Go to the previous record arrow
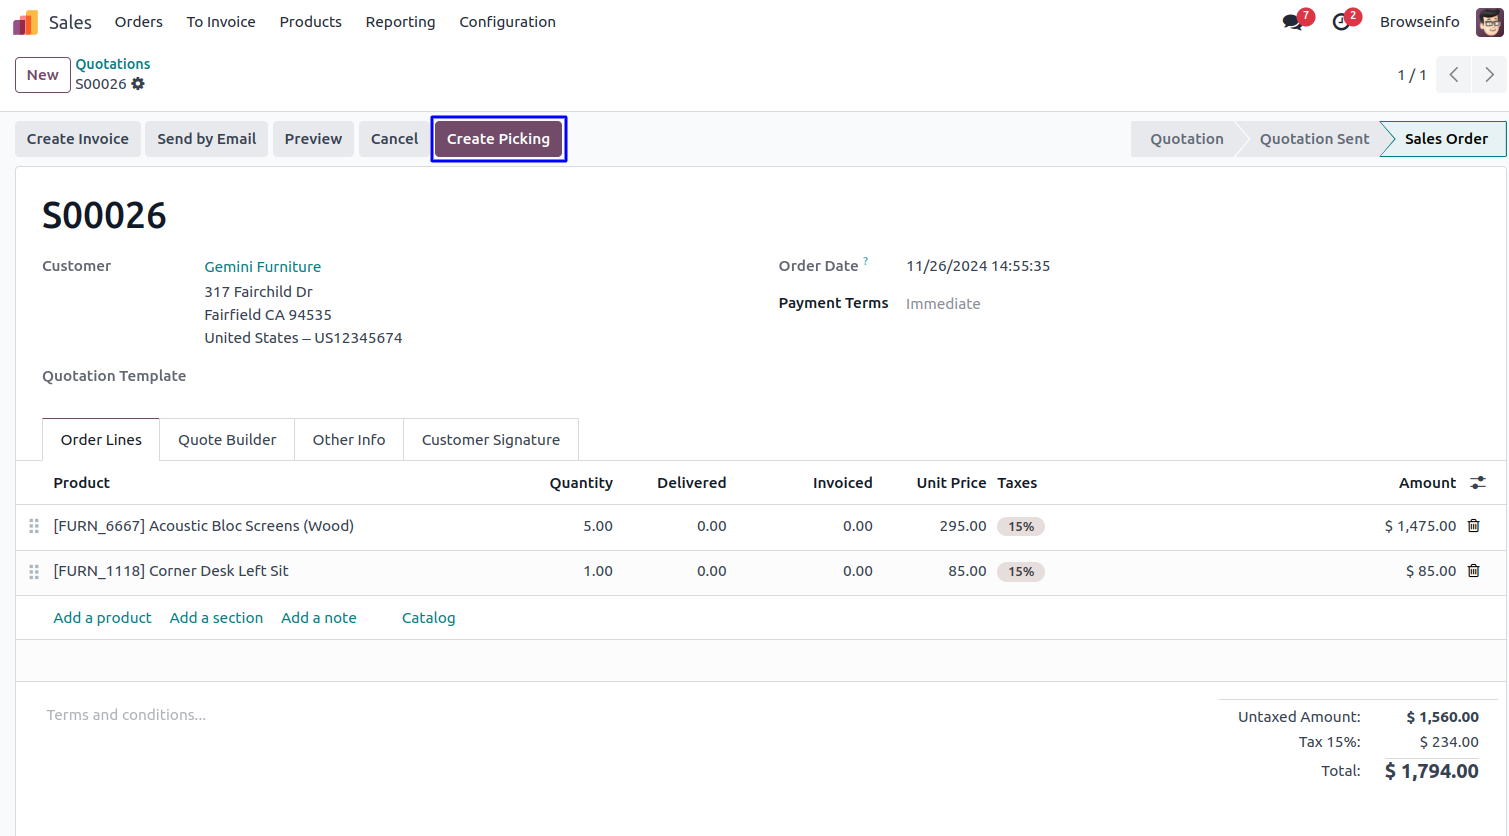 1454,75
